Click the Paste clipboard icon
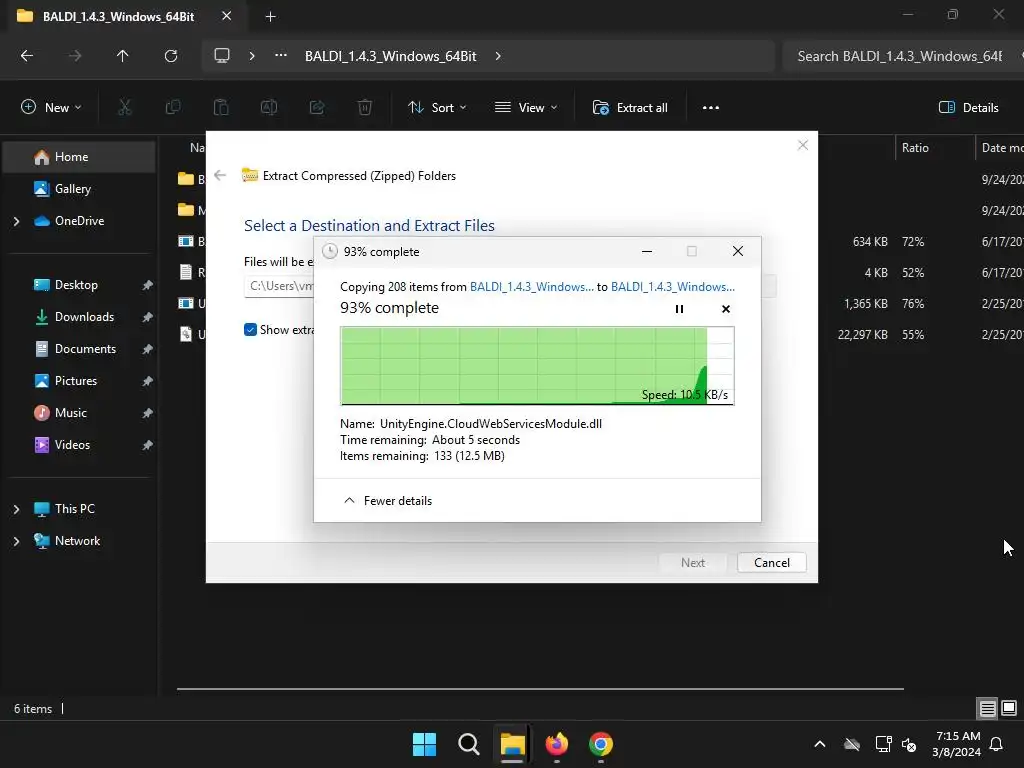This screenshot has height=768, width=1024. (x=221, y=108)
